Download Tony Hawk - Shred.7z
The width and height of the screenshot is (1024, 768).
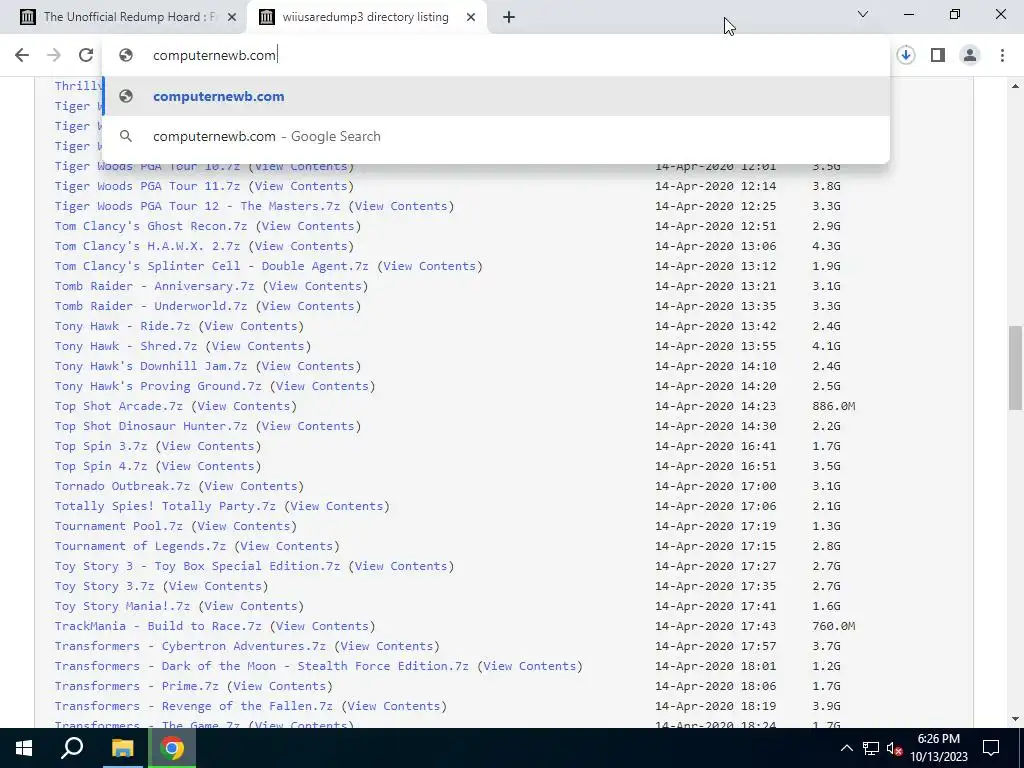126,346
